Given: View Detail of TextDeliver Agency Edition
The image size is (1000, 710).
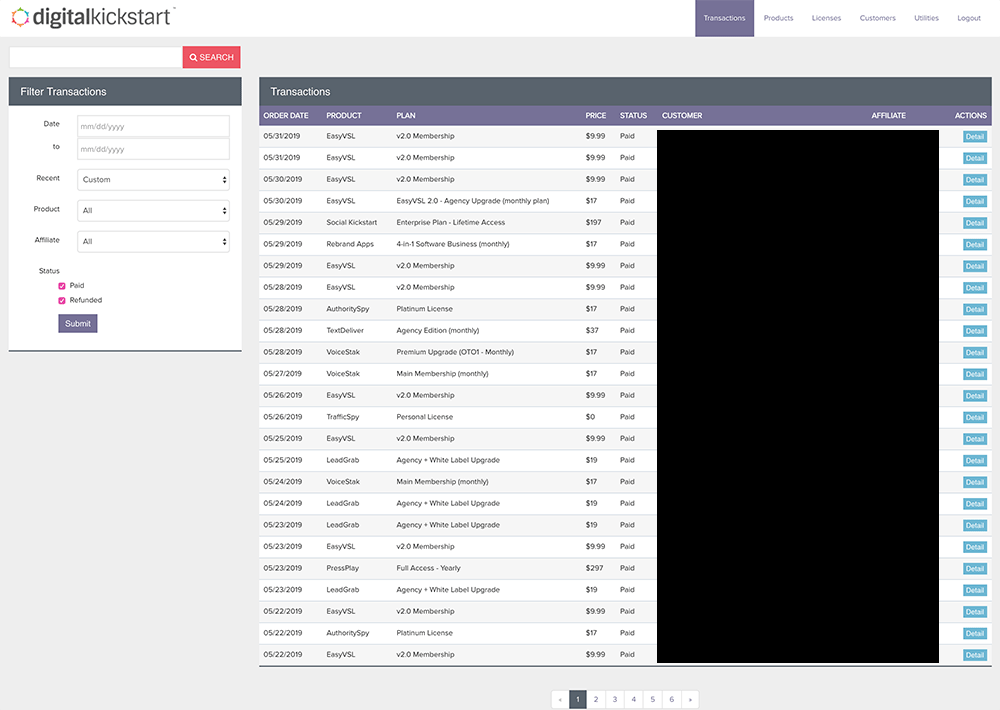Looking at the screenshot, I should [x=974, y=331].
